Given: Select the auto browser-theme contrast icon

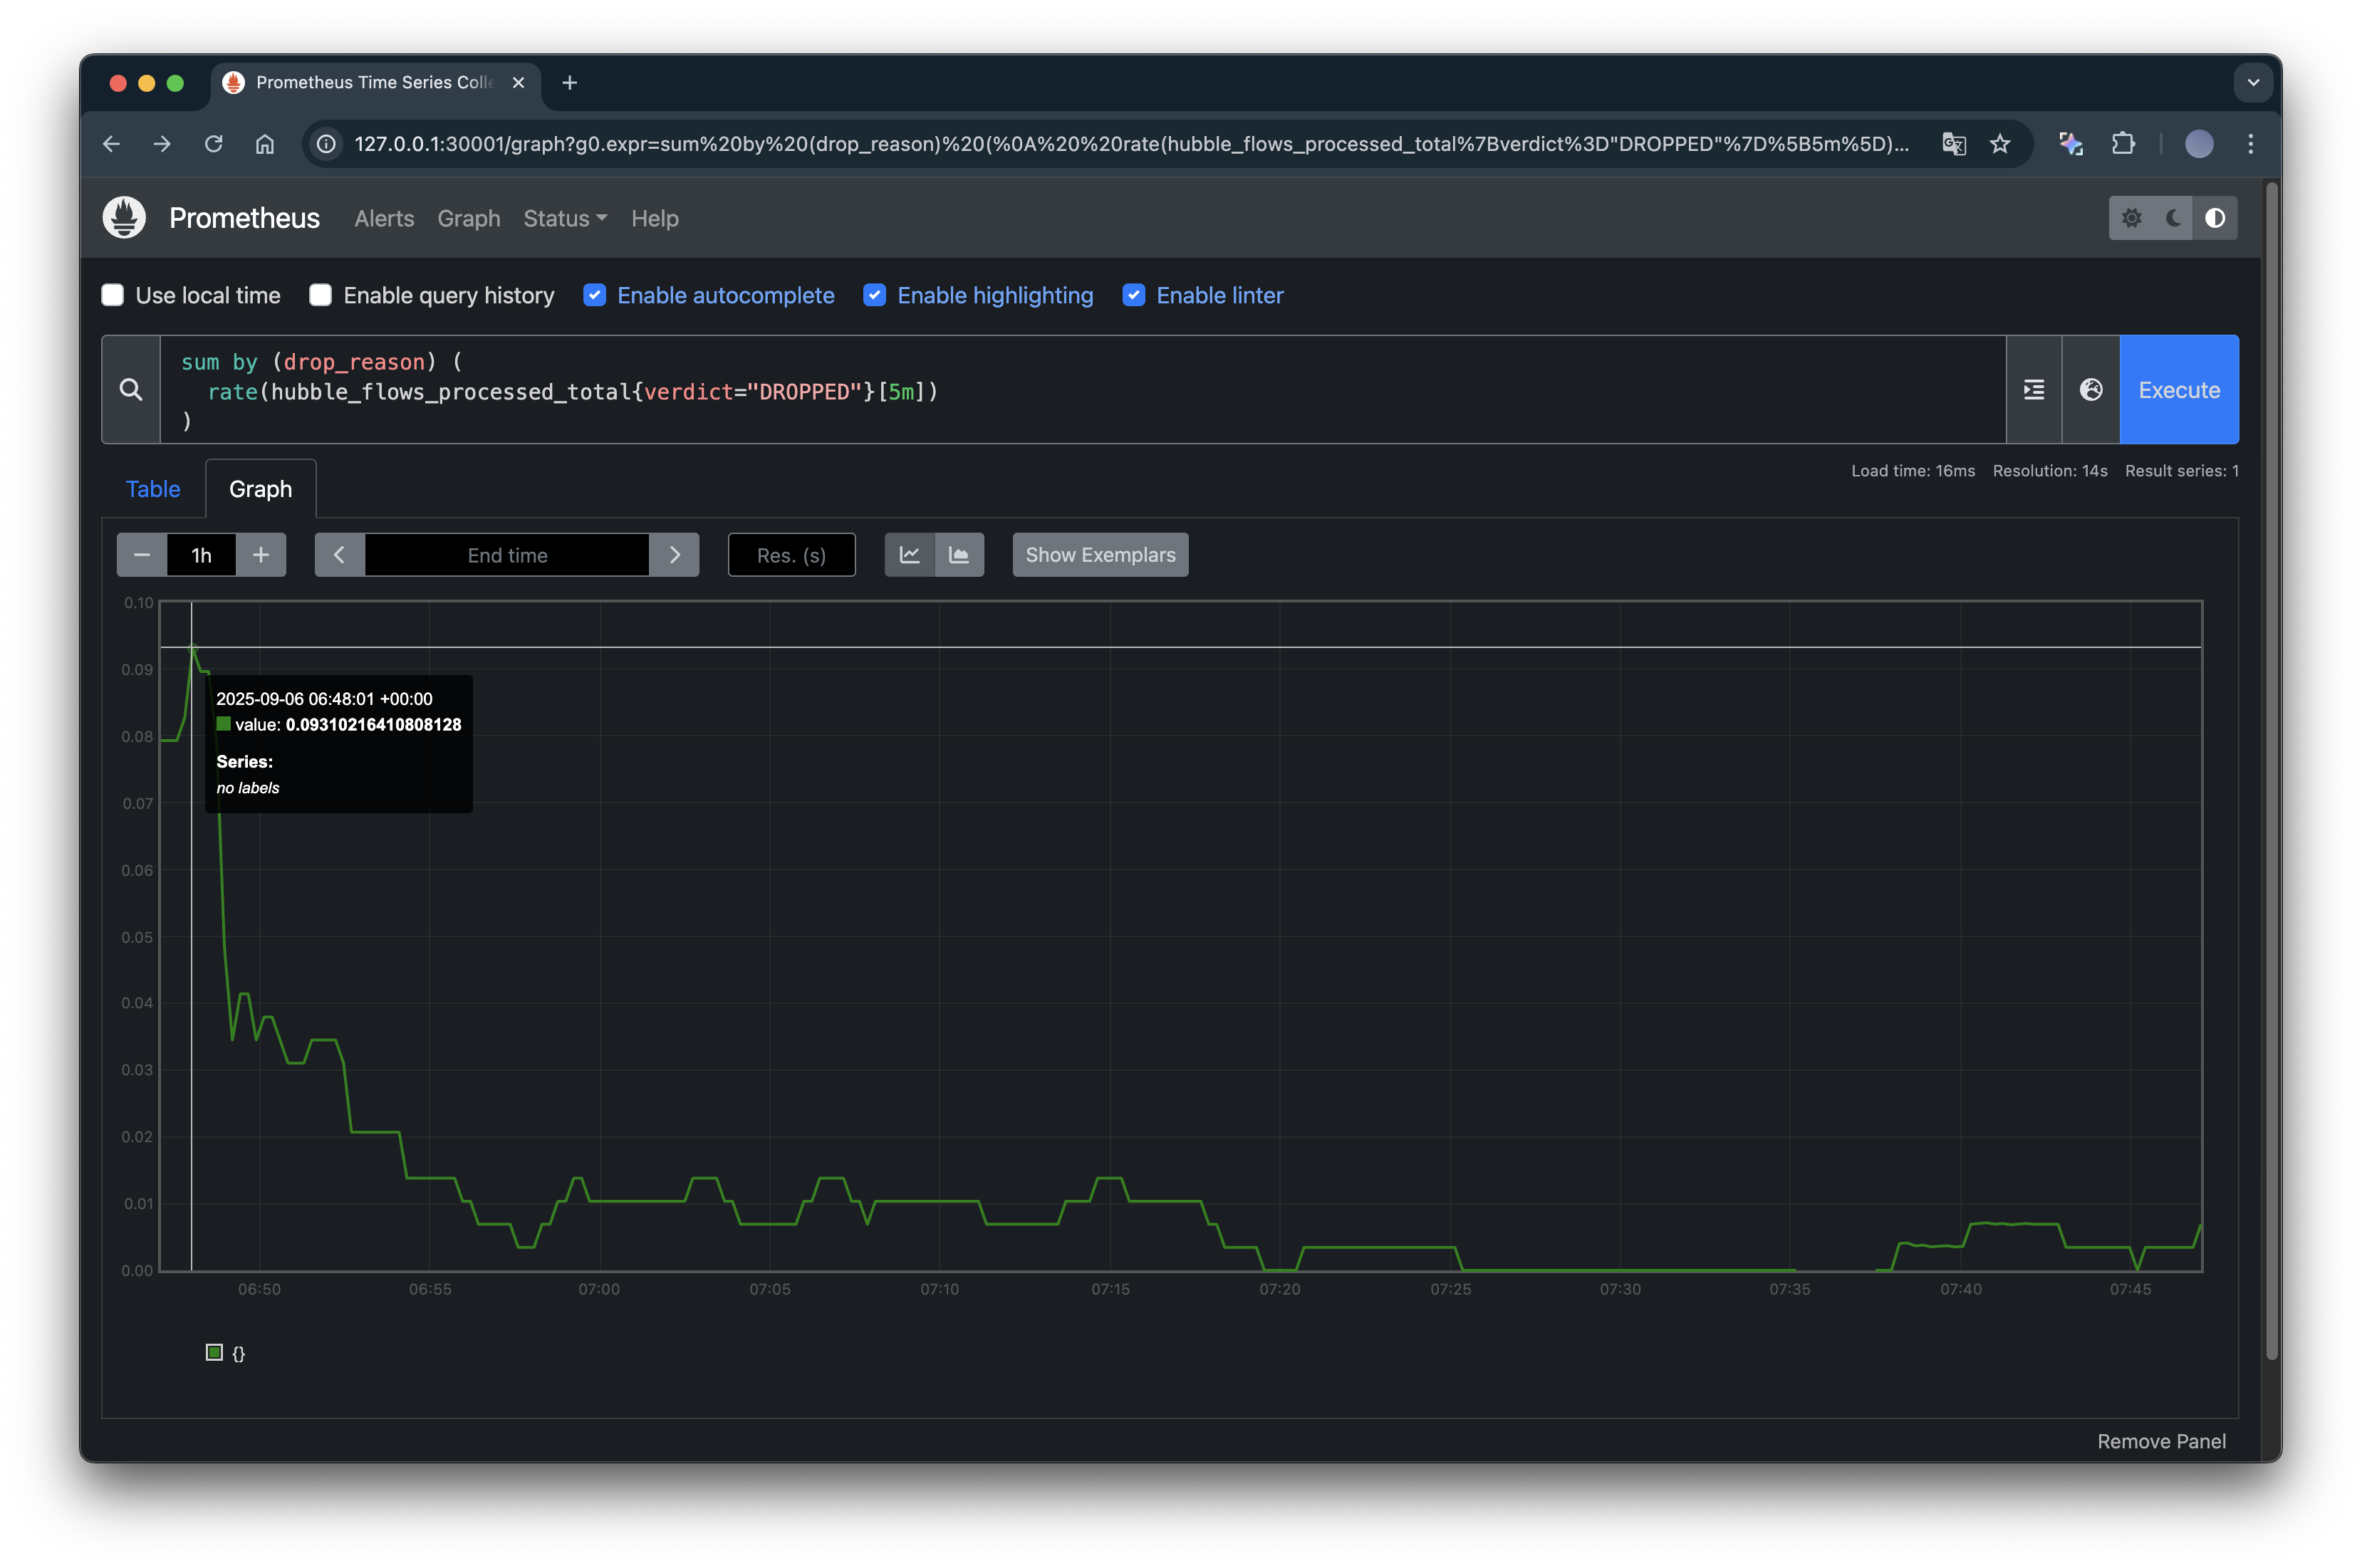Looking at the screenshot, I should point(2215,218).
